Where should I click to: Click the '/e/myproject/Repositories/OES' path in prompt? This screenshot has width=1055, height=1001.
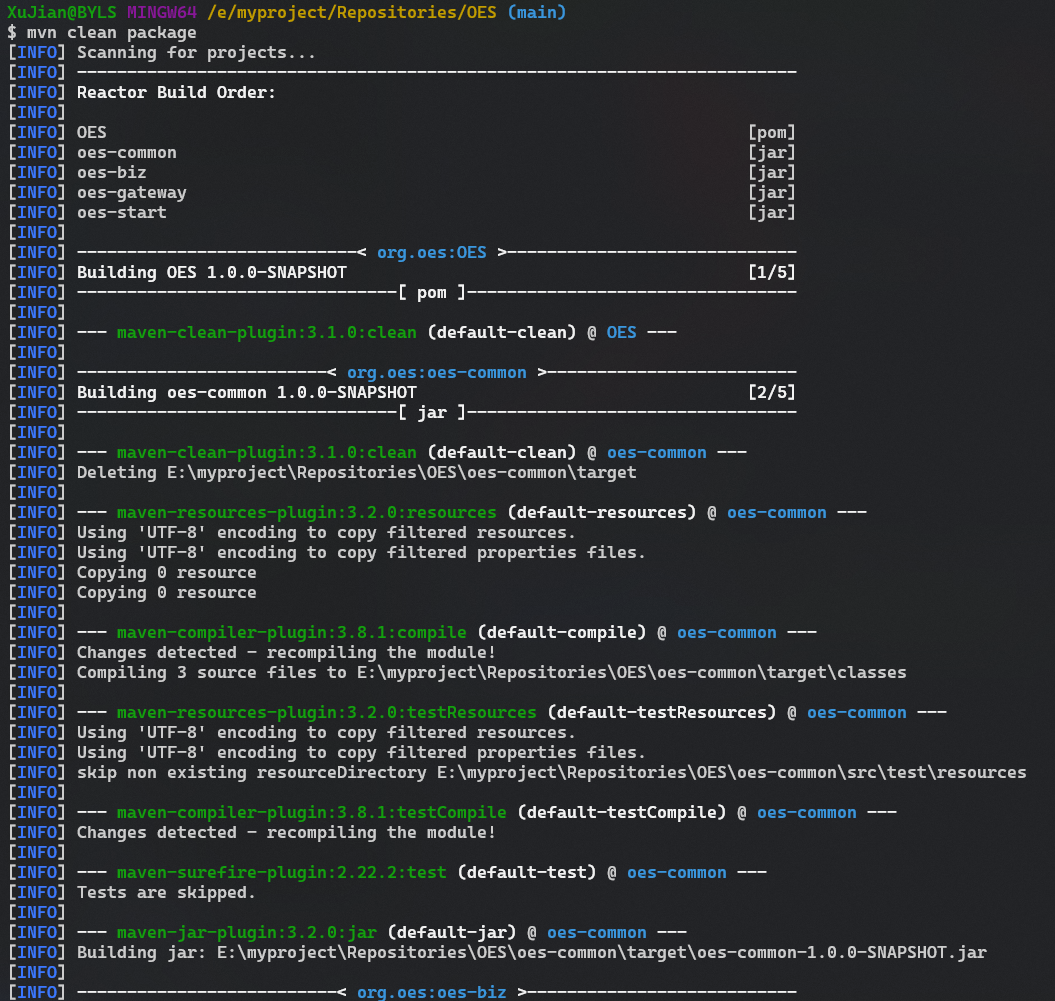tap(352, 13)
